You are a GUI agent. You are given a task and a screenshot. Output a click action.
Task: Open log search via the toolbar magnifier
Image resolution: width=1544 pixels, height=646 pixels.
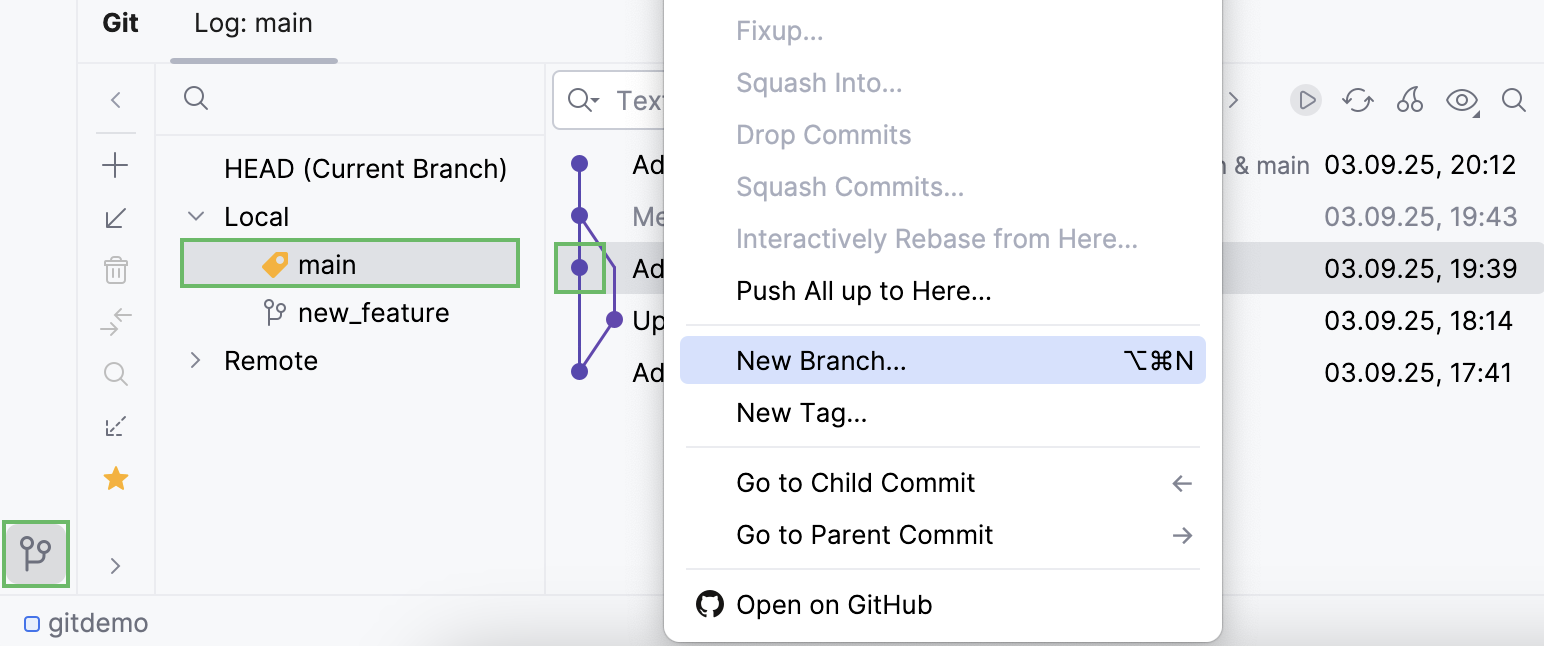[x=1513, y=100]
